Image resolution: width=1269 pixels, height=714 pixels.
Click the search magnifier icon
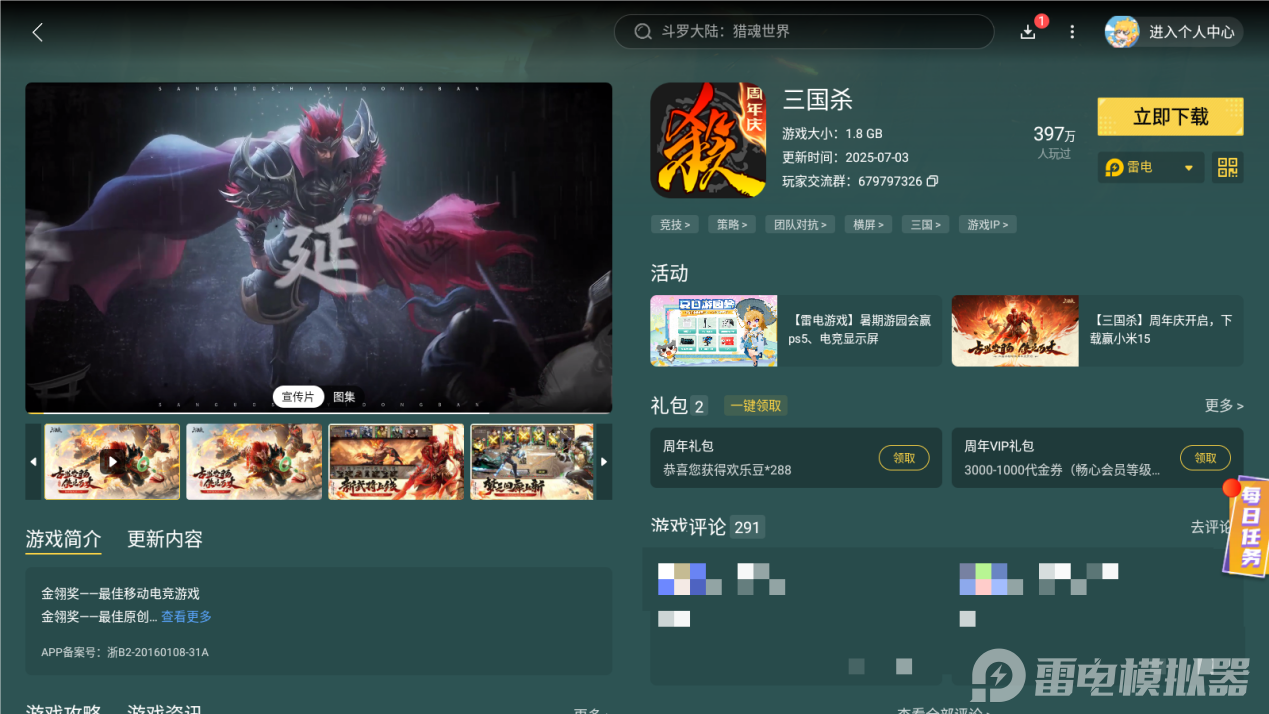(x=643, y=31)
